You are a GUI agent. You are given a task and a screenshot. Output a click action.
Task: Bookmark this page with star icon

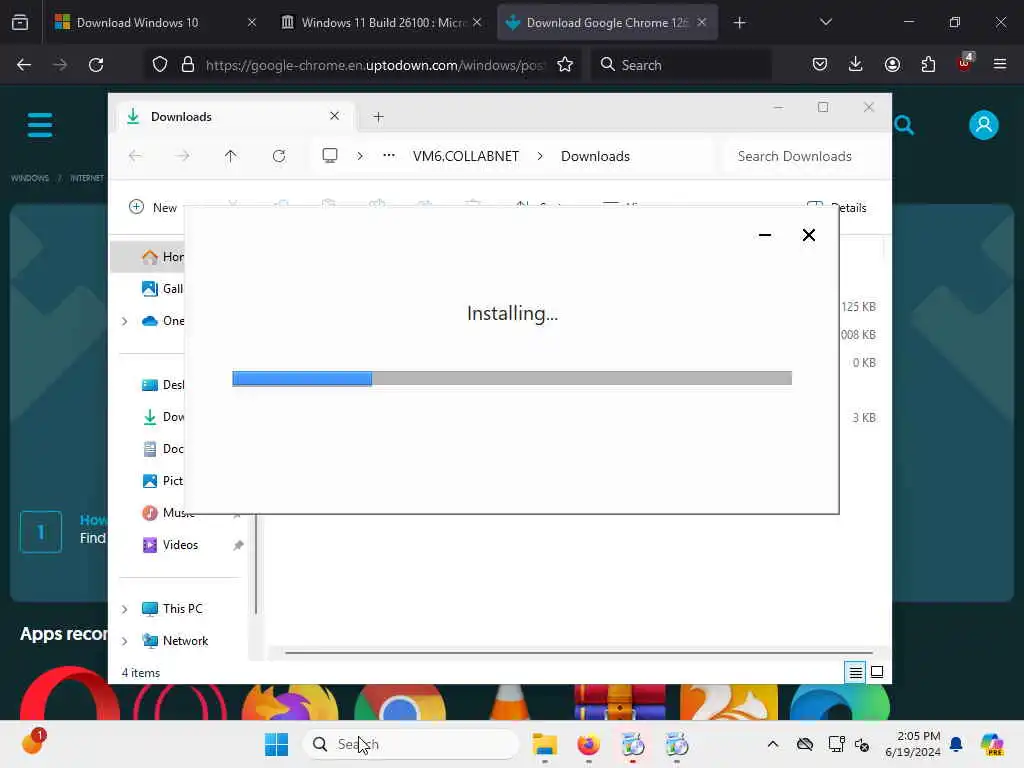pyautogui.click(x=565, y=65)
